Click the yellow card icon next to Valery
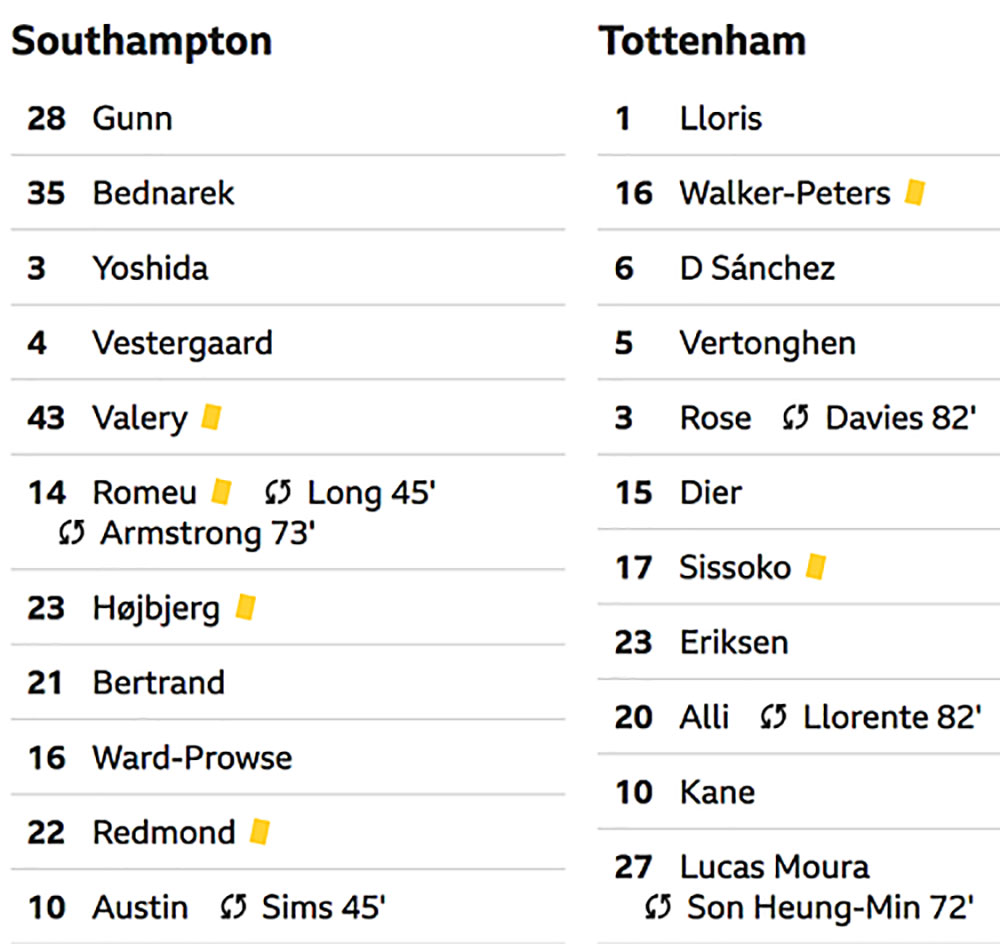1000x944 pixels. (211, 417)
